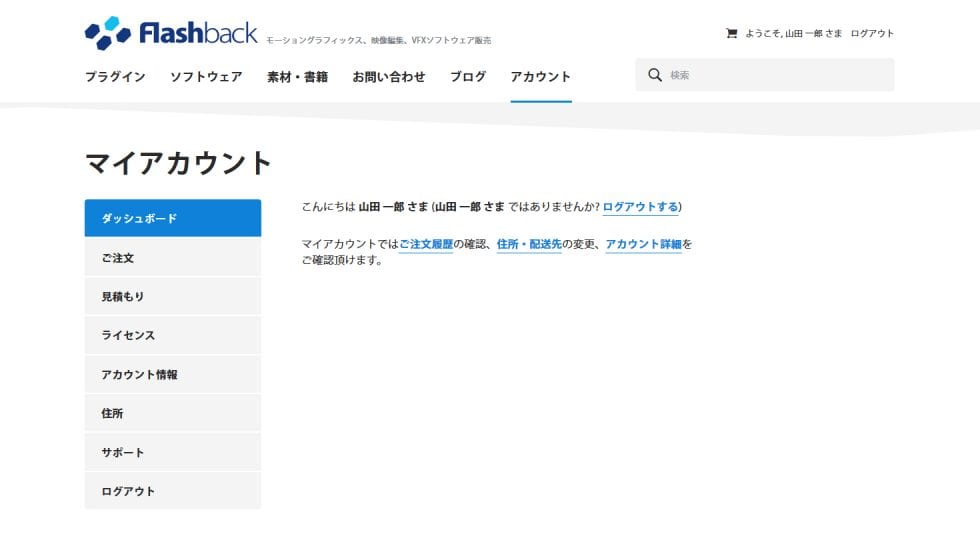Open the アカウント menu item
Viewport: 980px width, 560px height.
(x=541, y=77)
